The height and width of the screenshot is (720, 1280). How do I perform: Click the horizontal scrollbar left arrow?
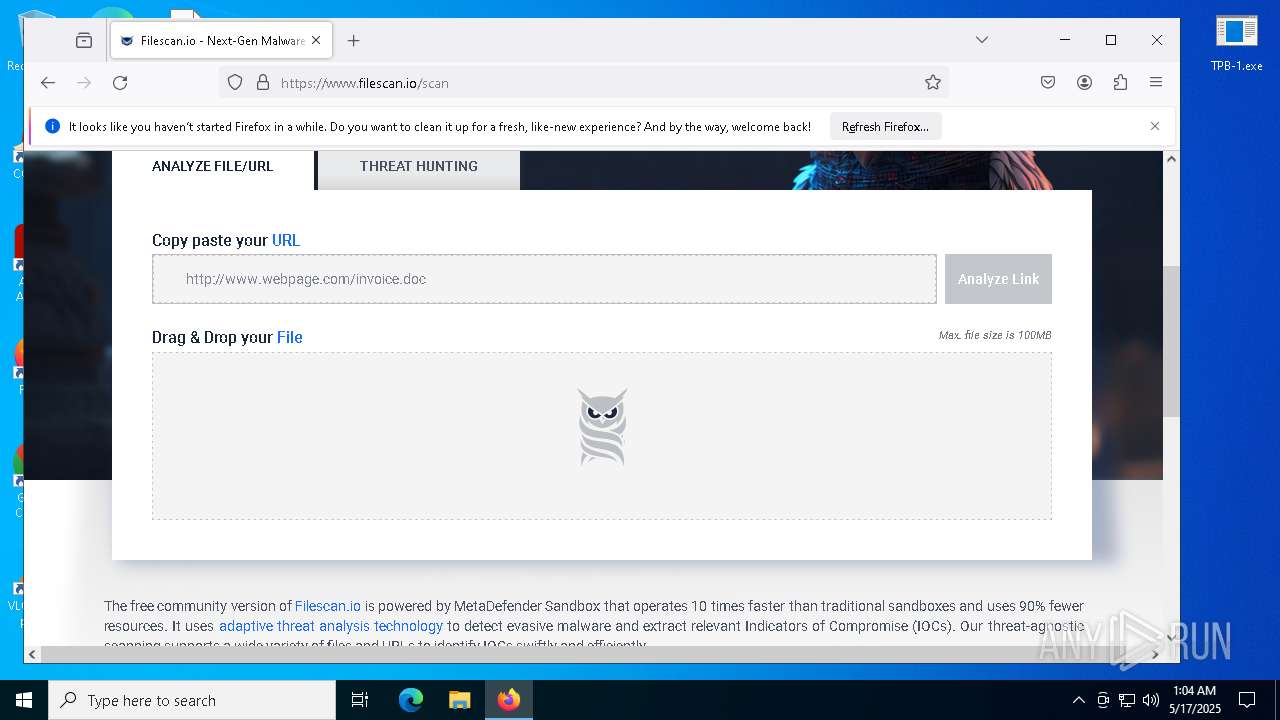click(x=32, y=654)
